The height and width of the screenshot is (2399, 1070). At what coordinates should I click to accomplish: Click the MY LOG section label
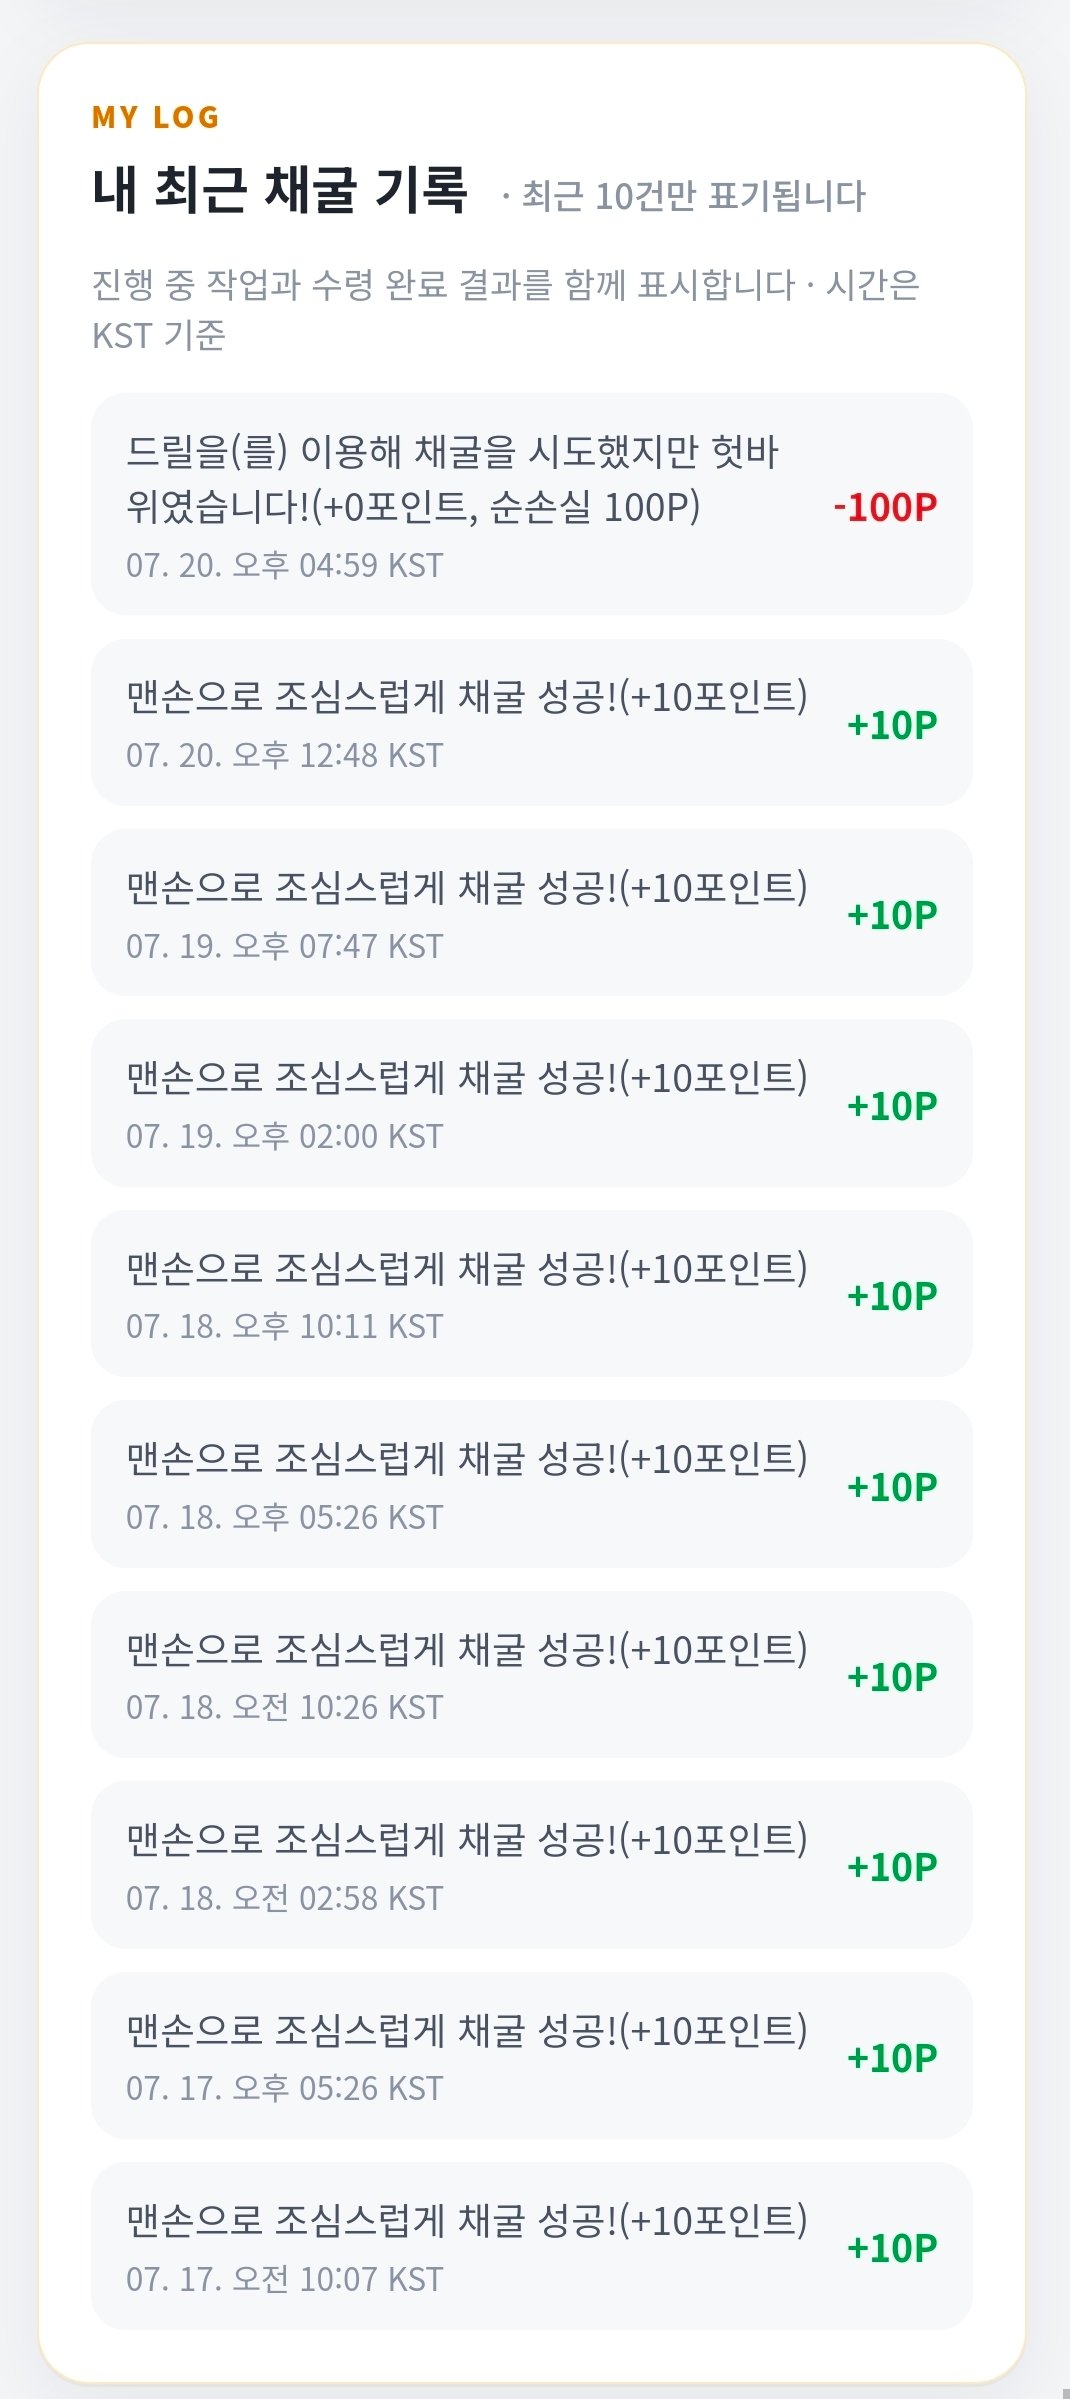155,117
